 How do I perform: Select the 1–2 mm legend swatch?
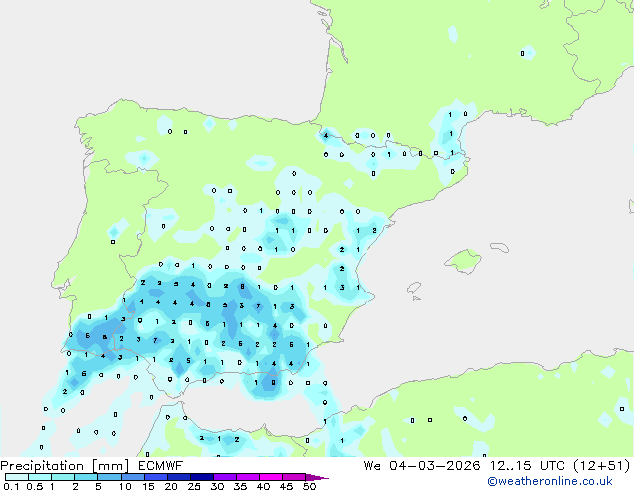click(x=63, y=477)
